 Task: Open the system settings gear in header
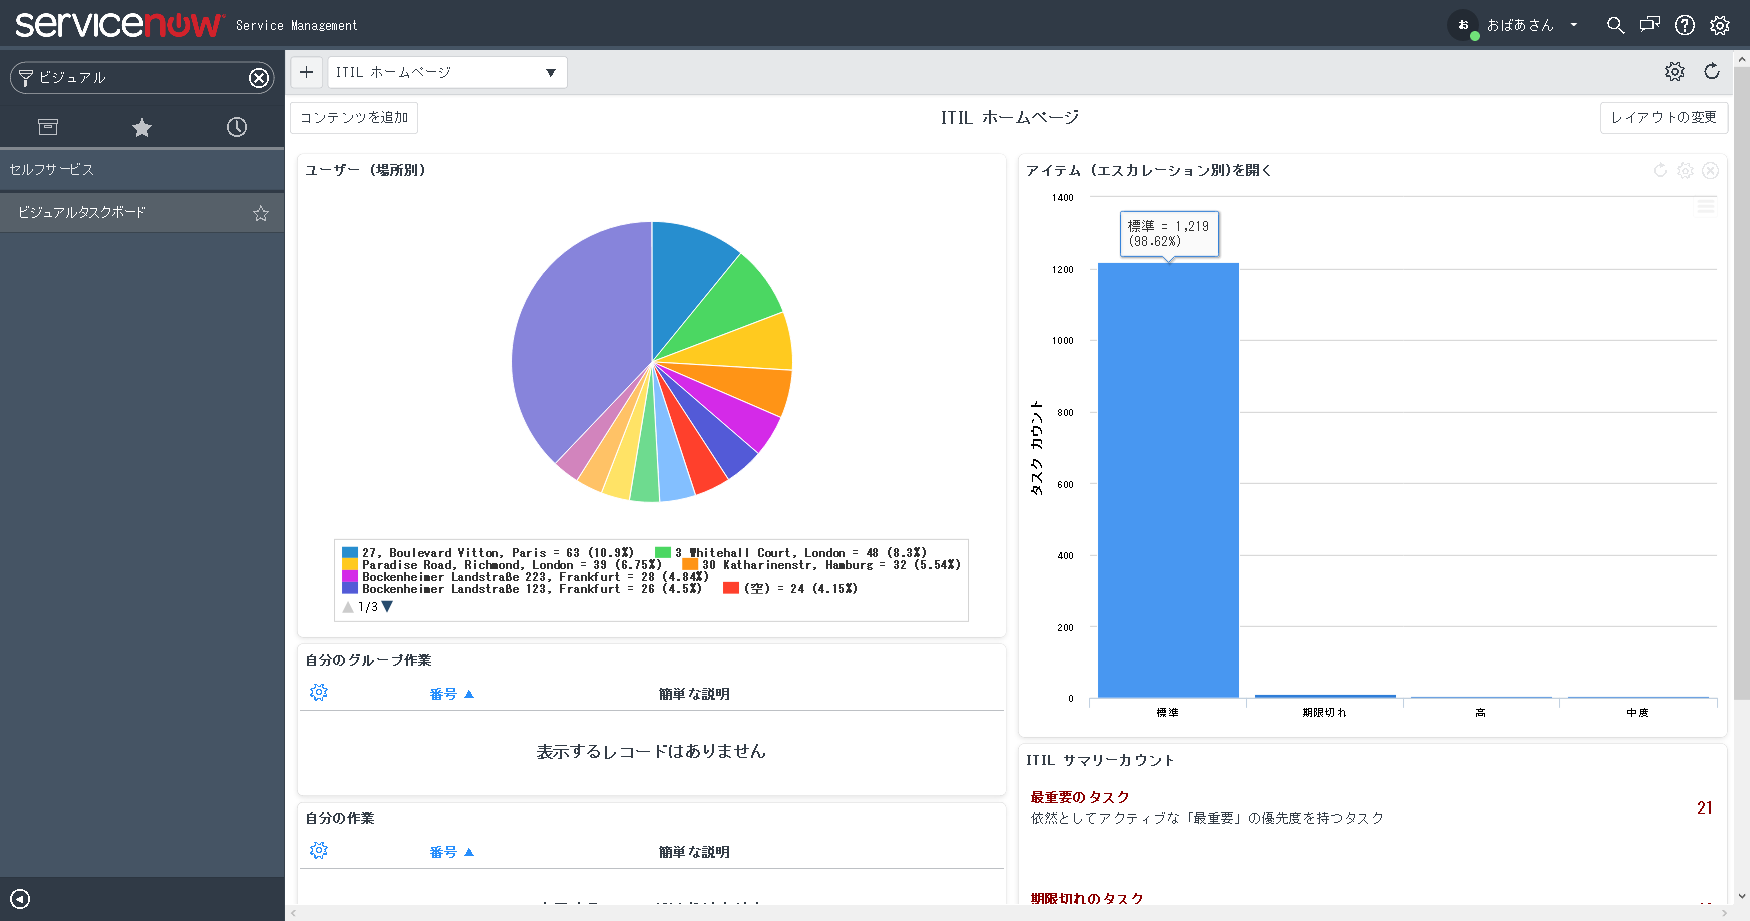[x=1720, y=25]
